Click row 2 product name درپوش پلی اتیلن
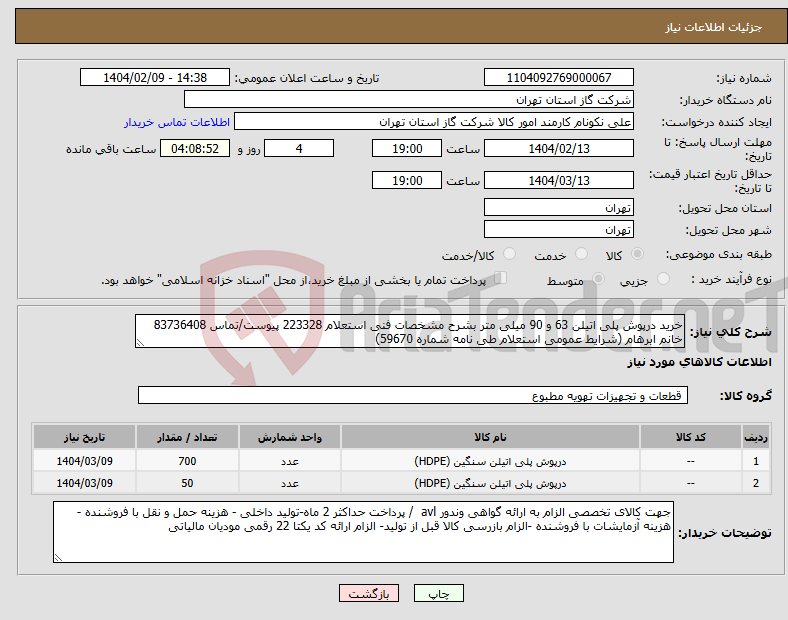The image size is (788, 620). coord(490,483)
